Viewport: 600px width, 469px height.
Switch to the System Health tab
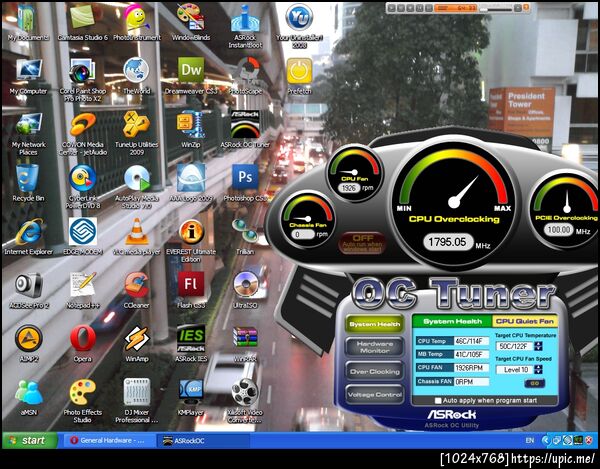452,321
